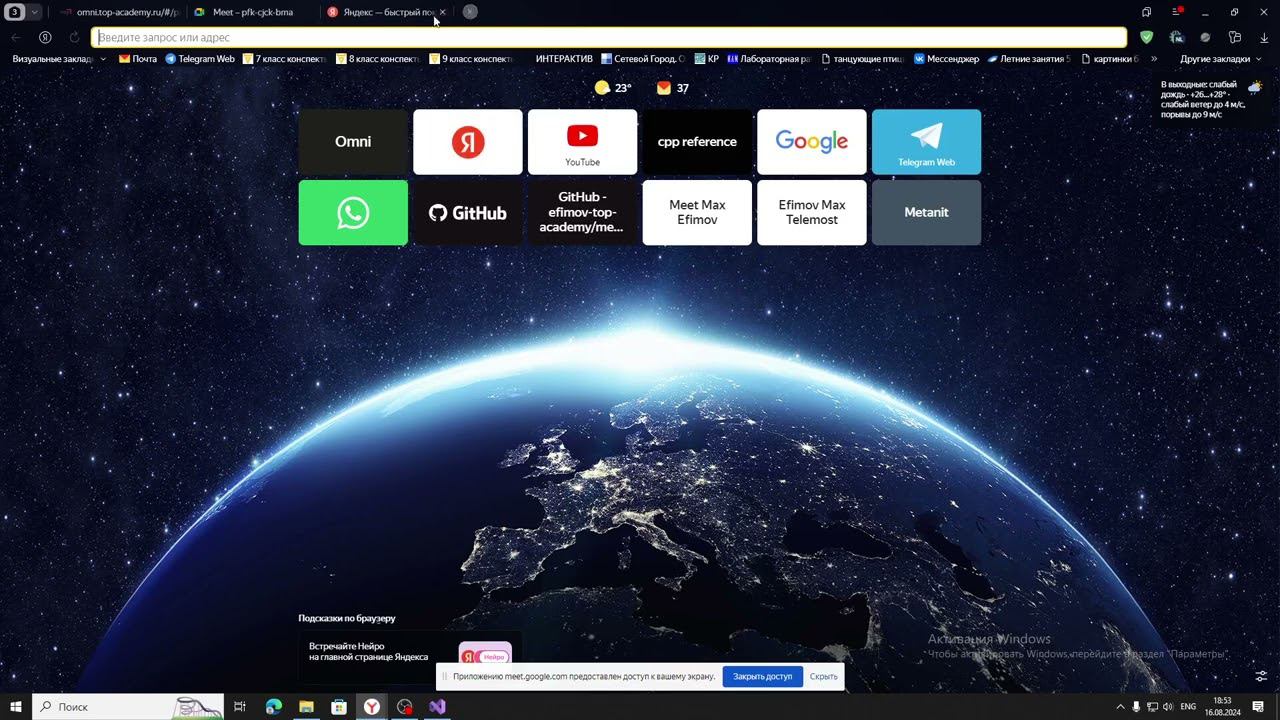Open the 8 класс конспекты bookmark
The height and width of the screenshot is (720, 1280).
pyautogui.click(x=378, y=59)
